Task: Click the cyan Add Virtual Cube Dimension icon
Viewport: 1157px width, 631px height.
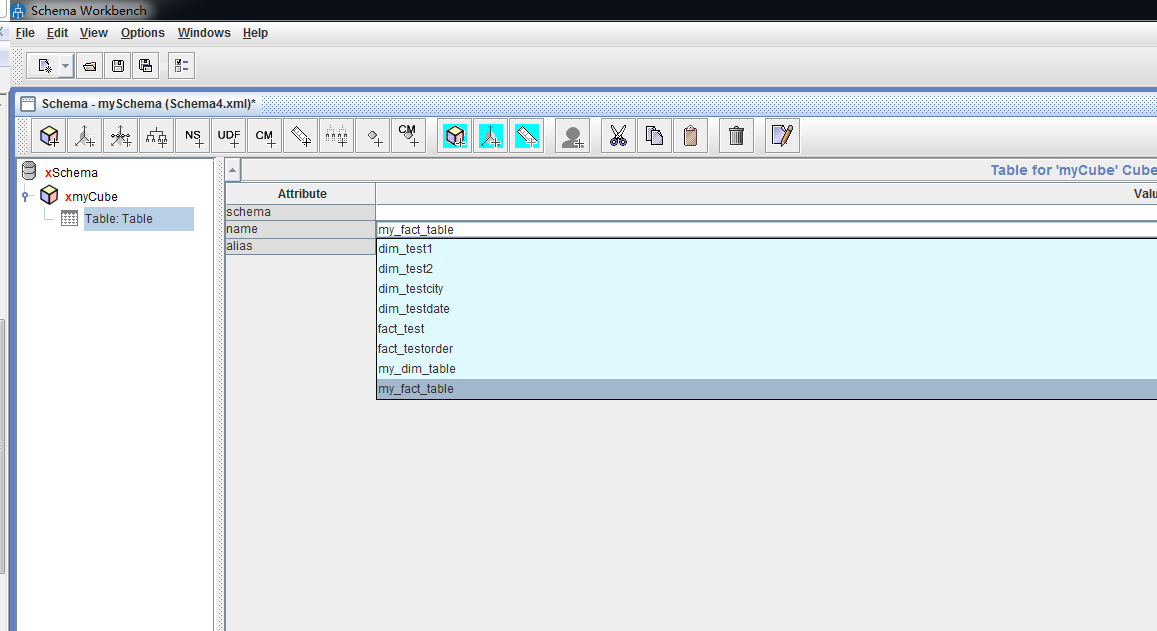Action: tap(491, 136)
